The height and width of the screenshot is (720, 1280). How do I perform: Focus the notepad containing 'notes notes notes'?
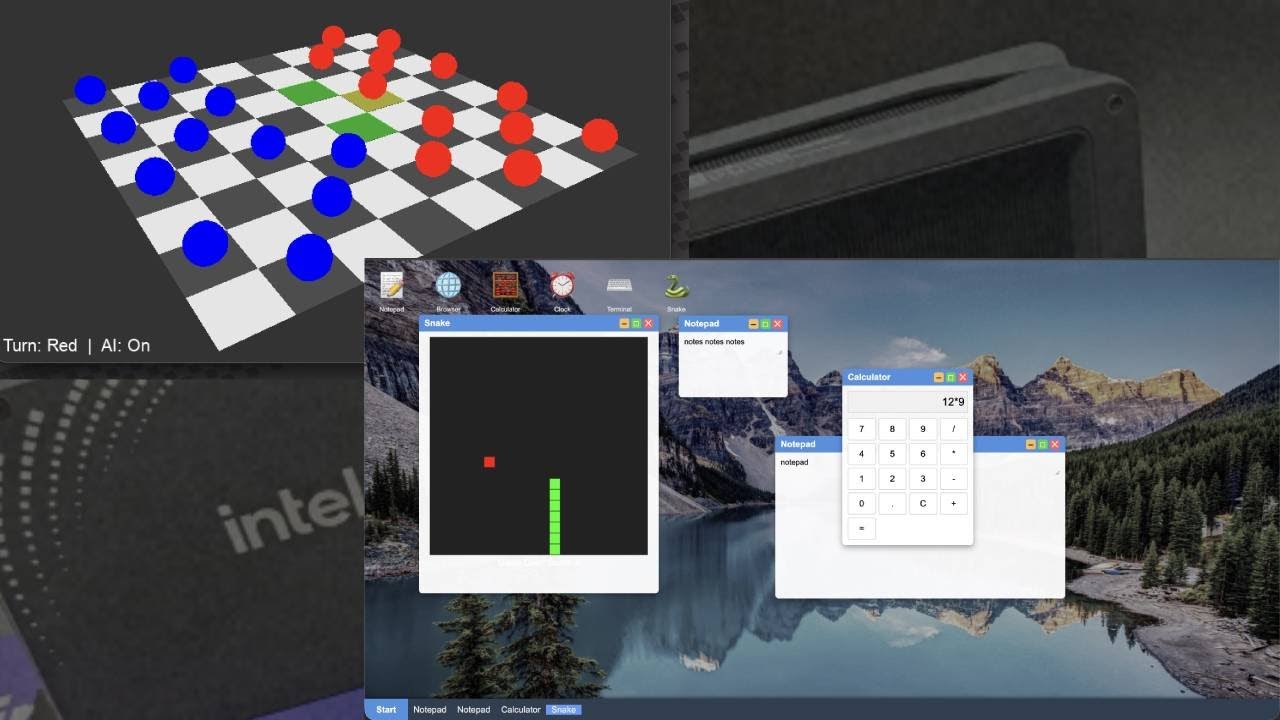click(732, 363)
